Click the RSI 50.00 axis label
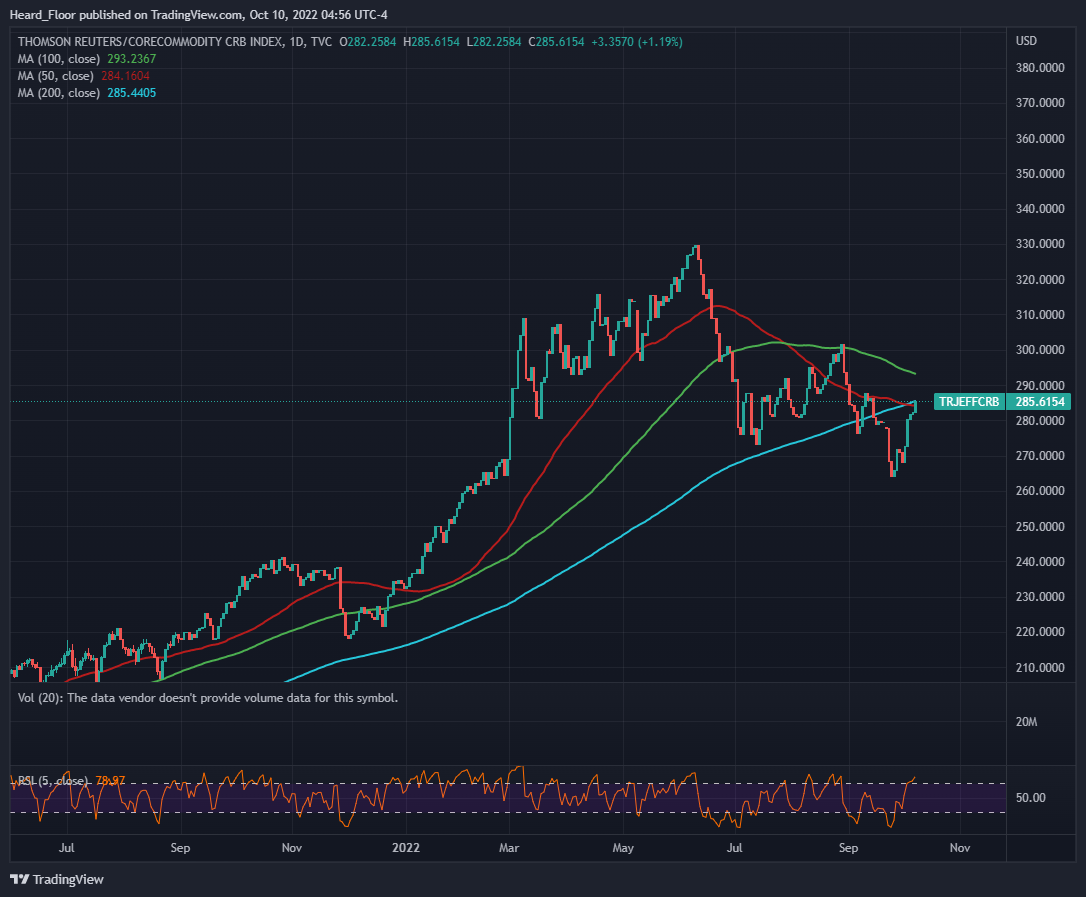This screenshot has height=897, width=1086. tap(1030, 797)
